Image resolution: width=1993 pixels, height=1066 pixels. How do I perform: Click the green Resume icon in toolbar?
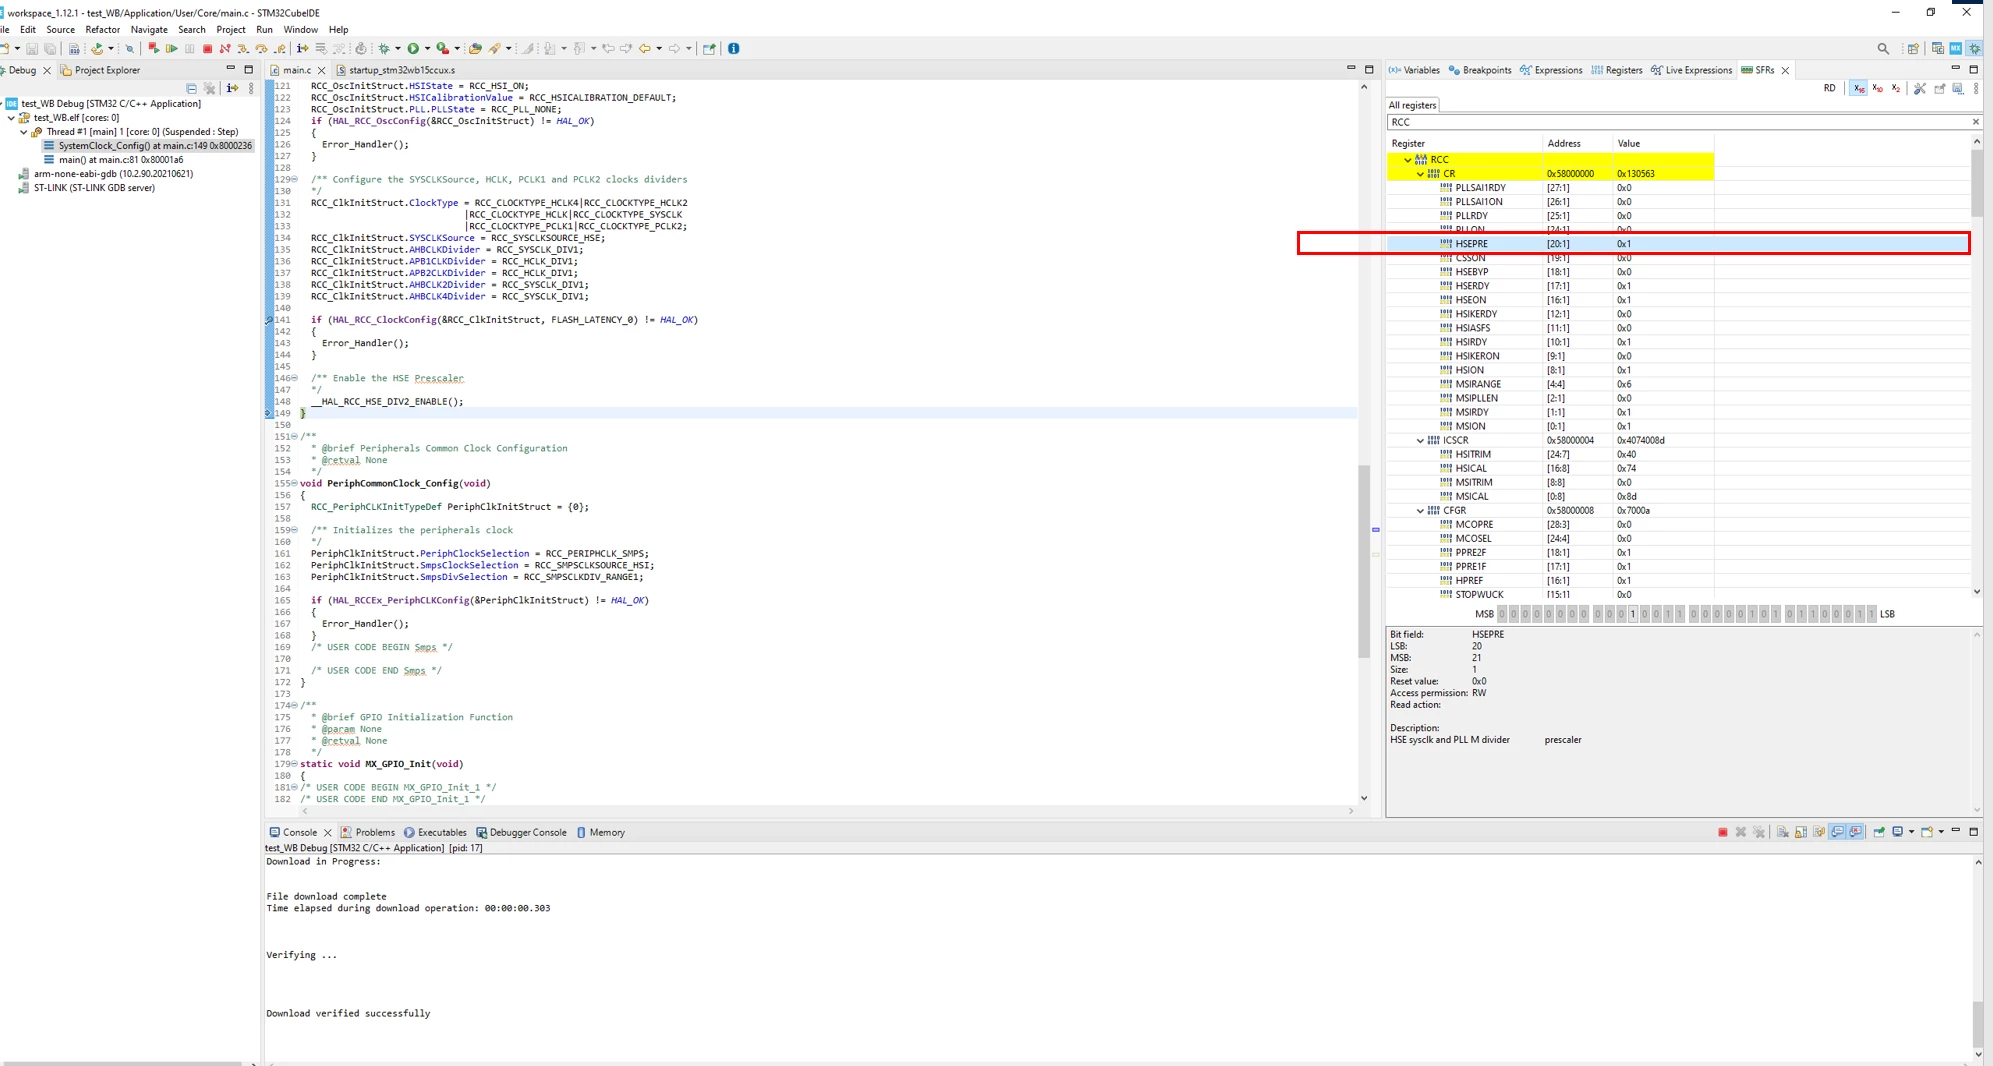[x=171, y=48]
